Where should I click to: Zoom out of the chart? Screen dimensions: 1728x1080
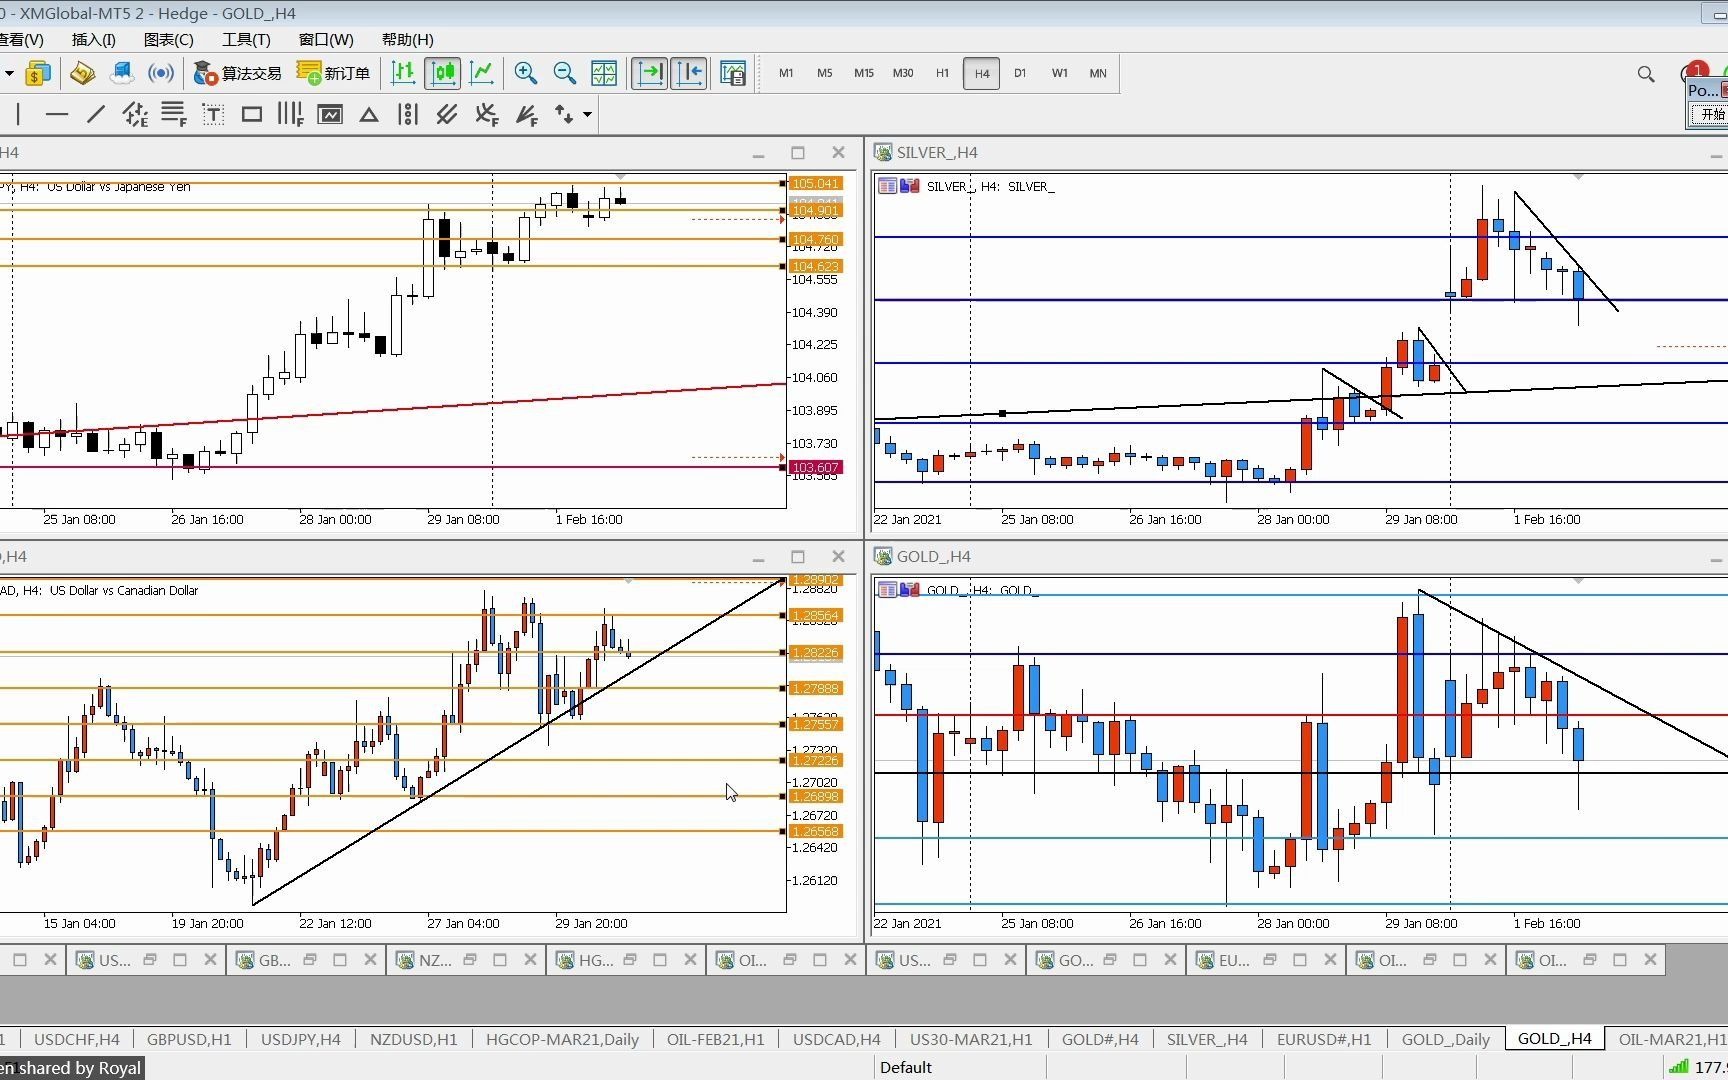tap(565, 73)
